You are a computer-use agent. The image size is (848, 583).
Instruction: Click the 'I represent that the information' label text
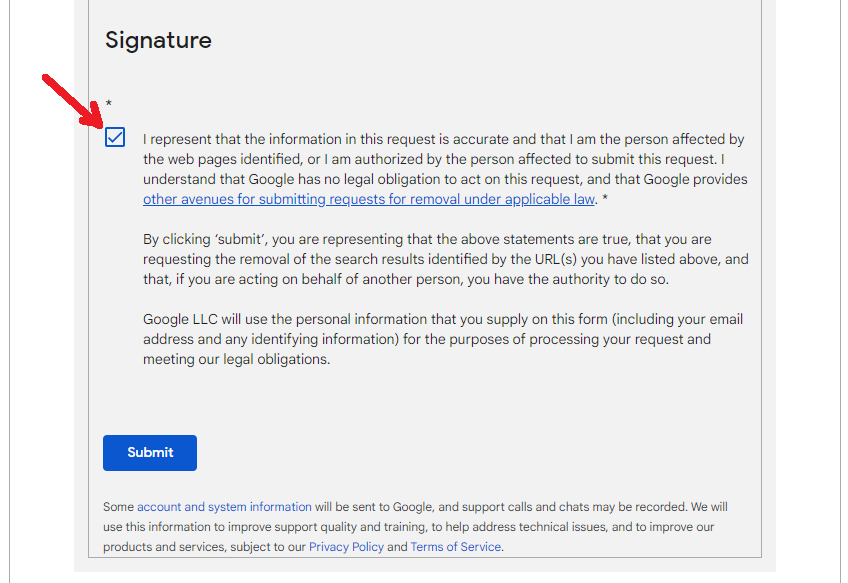tap(443, 139)
